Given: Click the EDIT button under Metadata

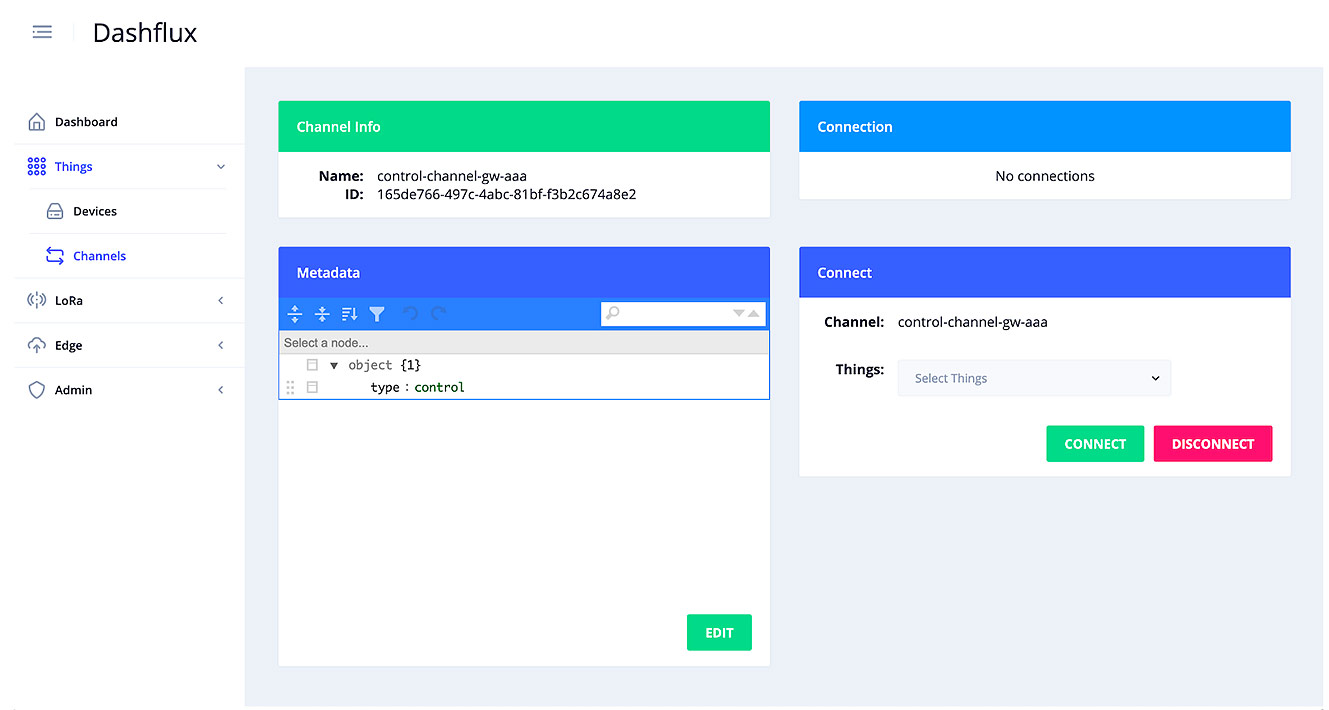Looking at the screenshot, I should point(719,633).
